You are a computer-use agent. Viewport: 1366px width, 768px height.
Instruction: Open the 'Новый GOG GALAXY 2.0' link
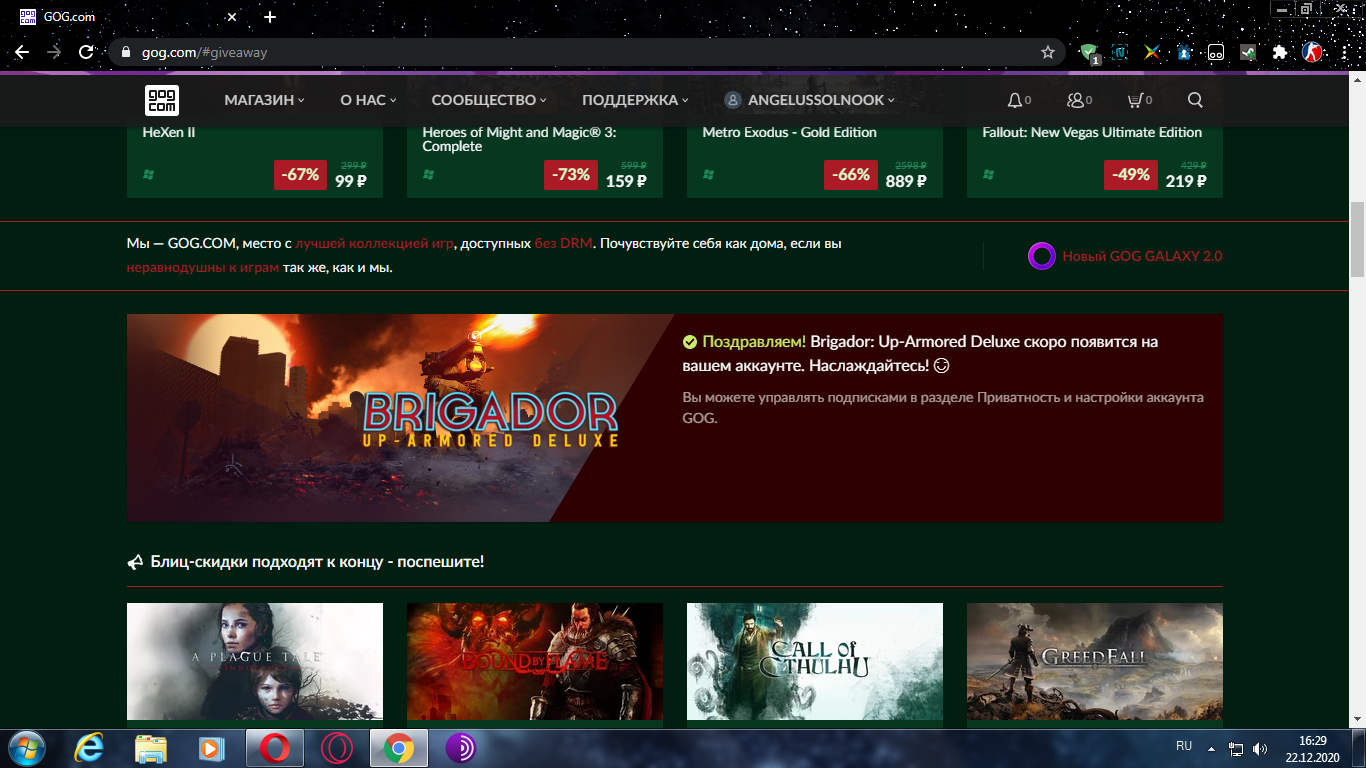coord(1142,256)
